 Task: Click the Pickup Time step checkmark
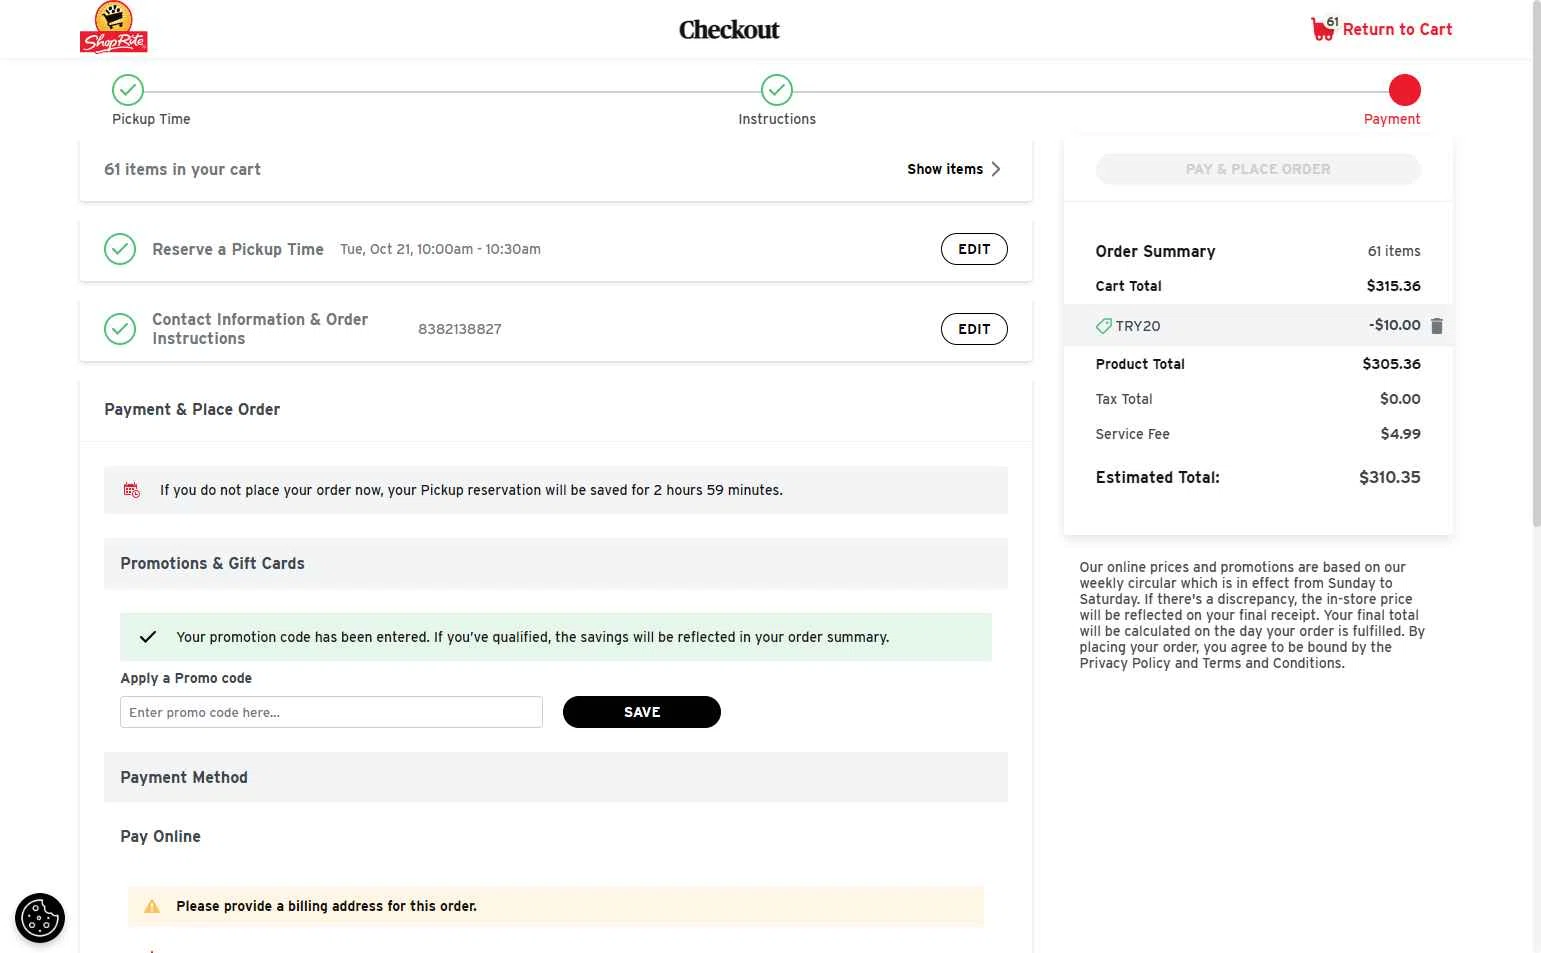point(128,90)
